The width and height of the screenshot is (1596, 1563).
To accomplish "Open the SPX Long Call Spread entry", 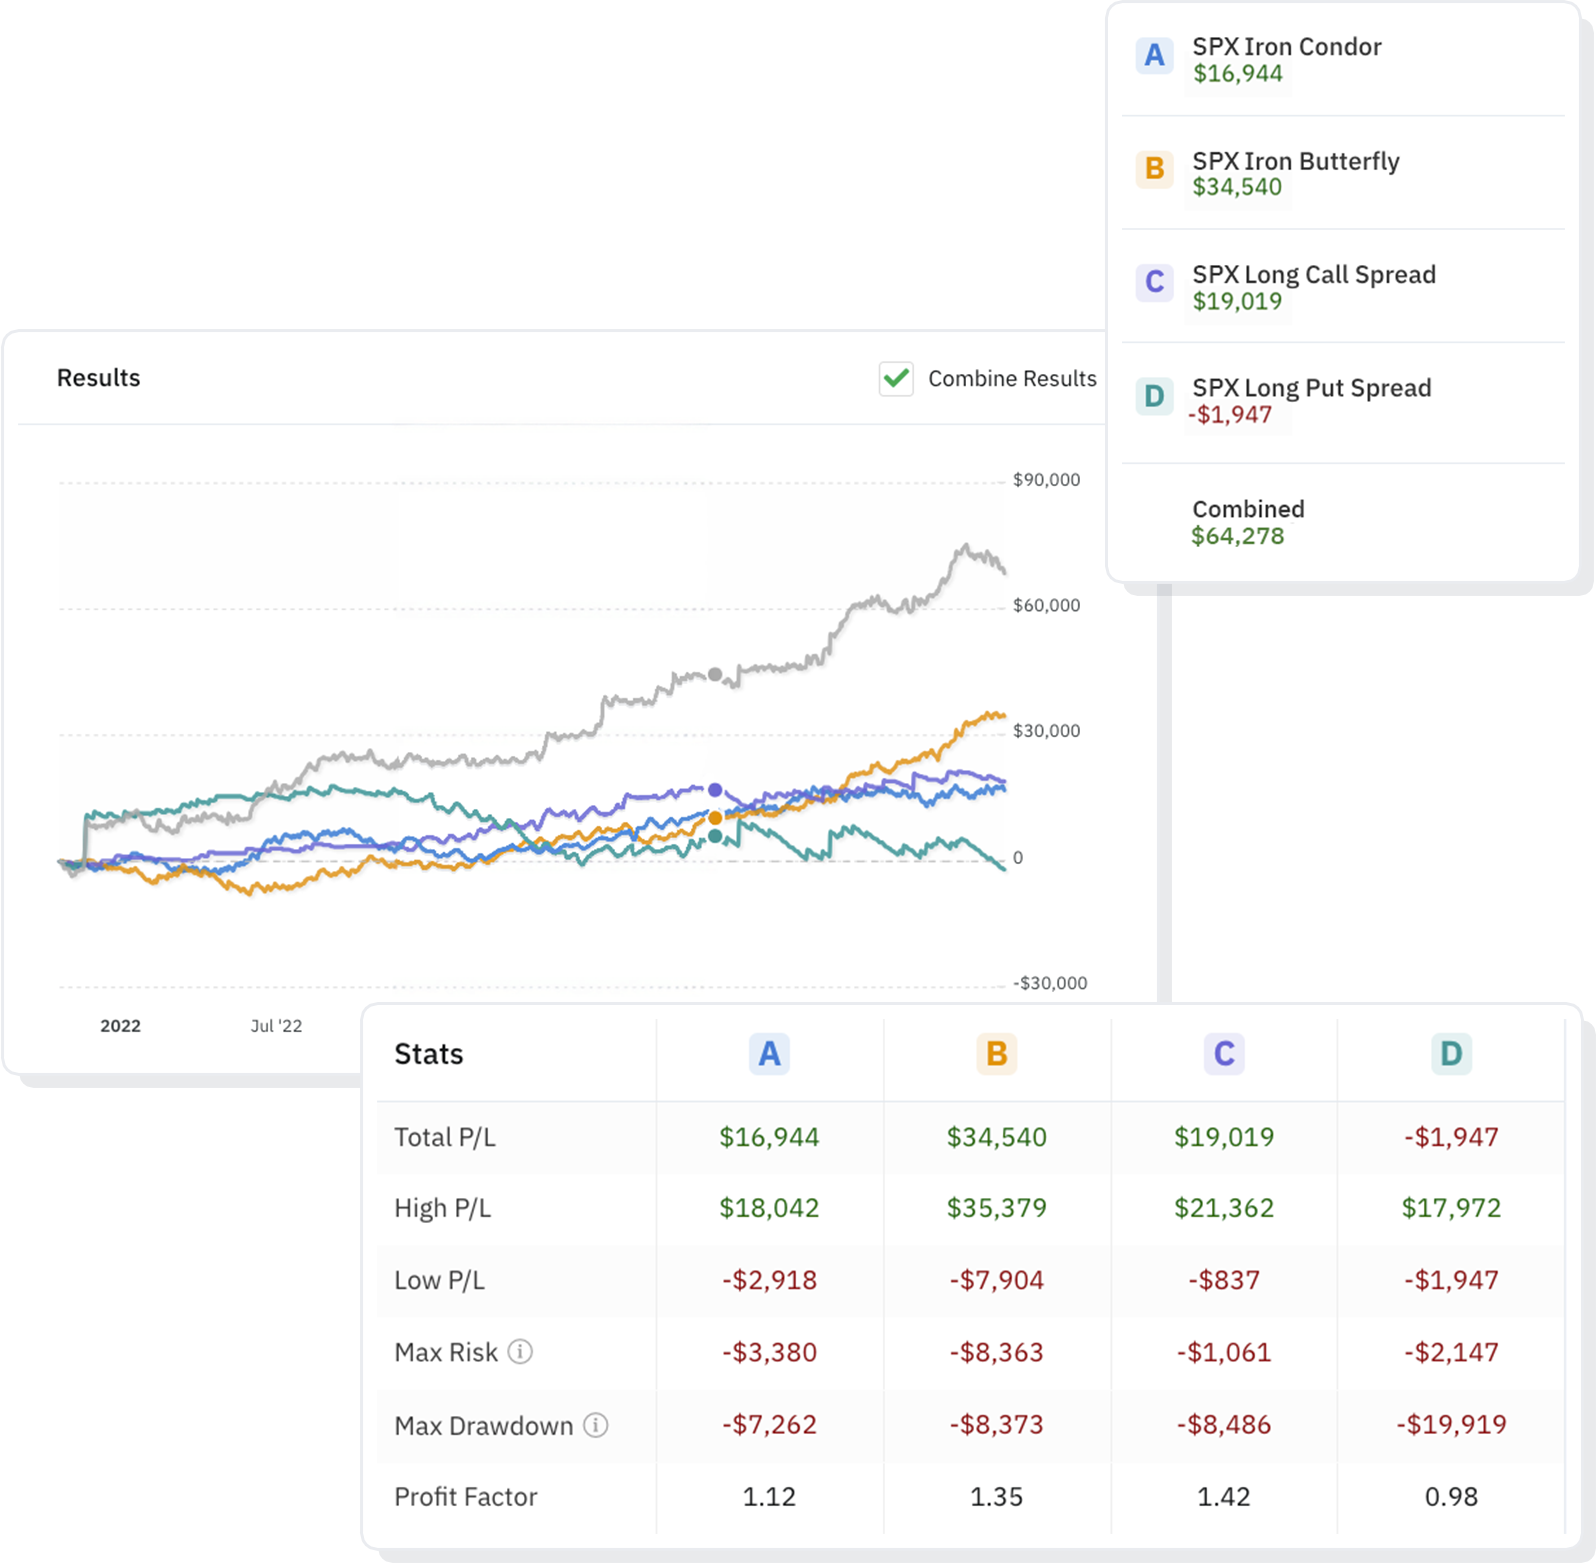I will click(x=1313, y=275).
